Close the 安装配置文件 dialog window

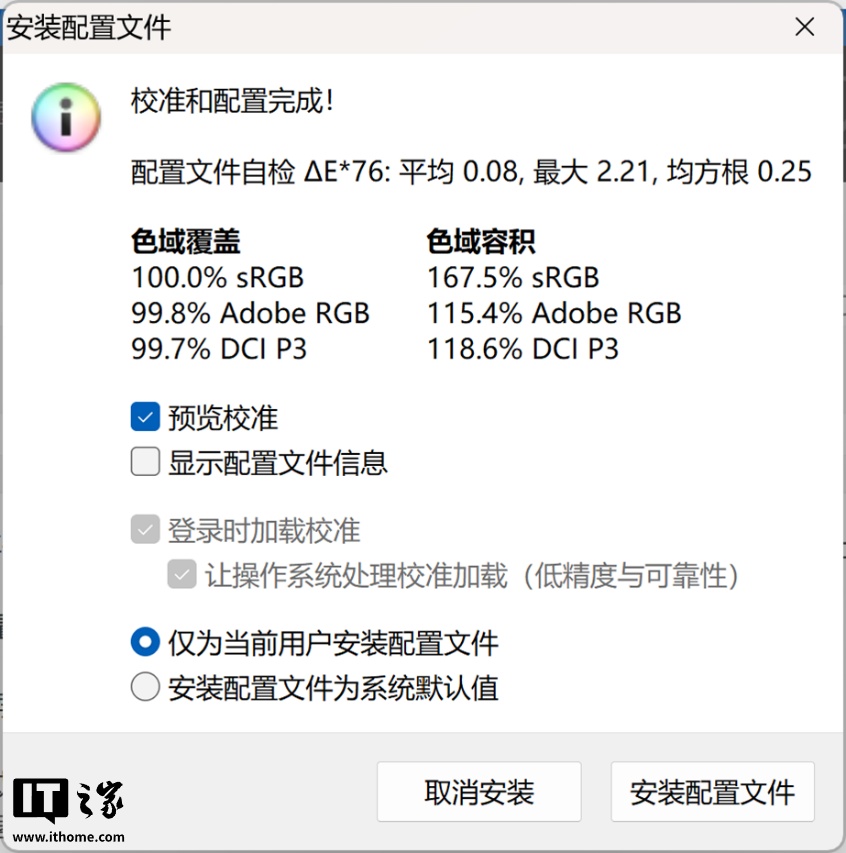805,27
